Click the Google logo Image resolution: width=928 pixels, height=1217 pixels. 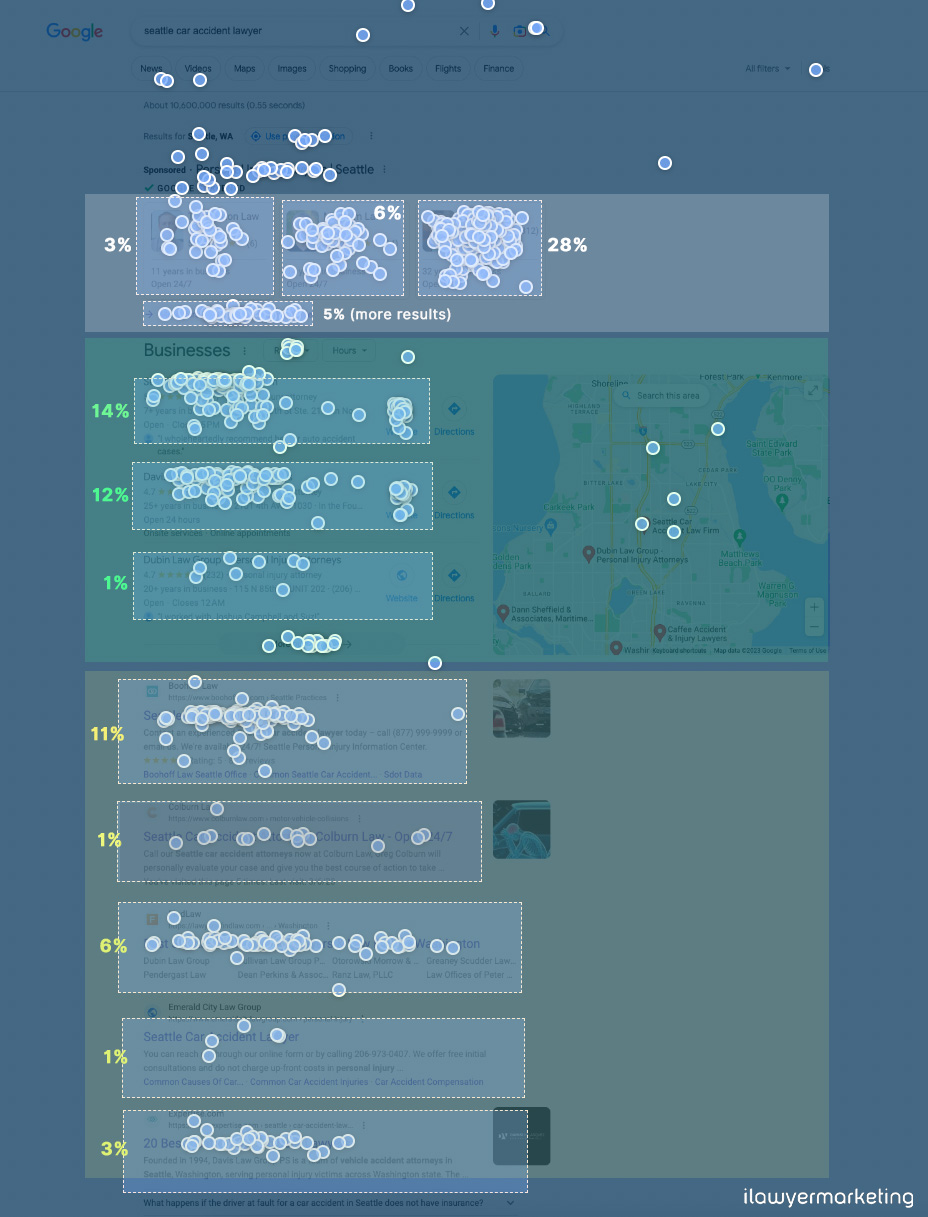click(x=75, y=32)
